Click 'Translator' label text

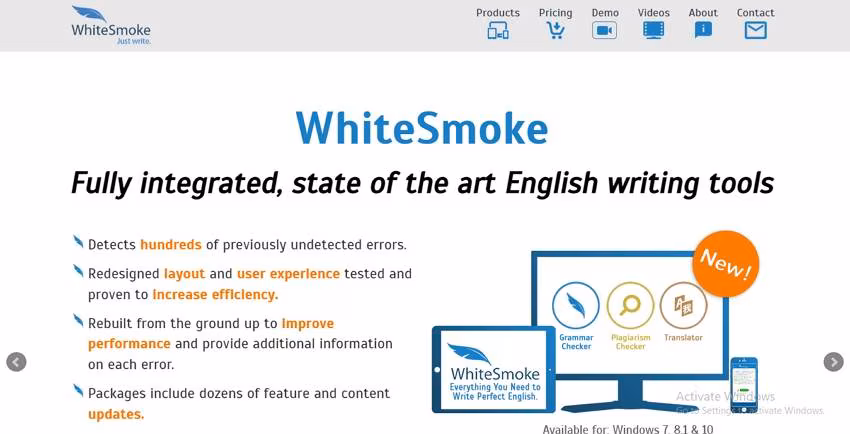[x=683, y=338]
